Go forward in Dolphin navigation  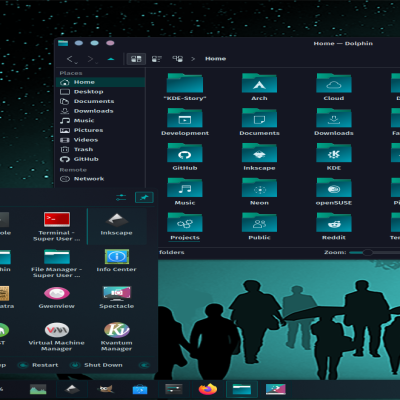tap(92, 59)
